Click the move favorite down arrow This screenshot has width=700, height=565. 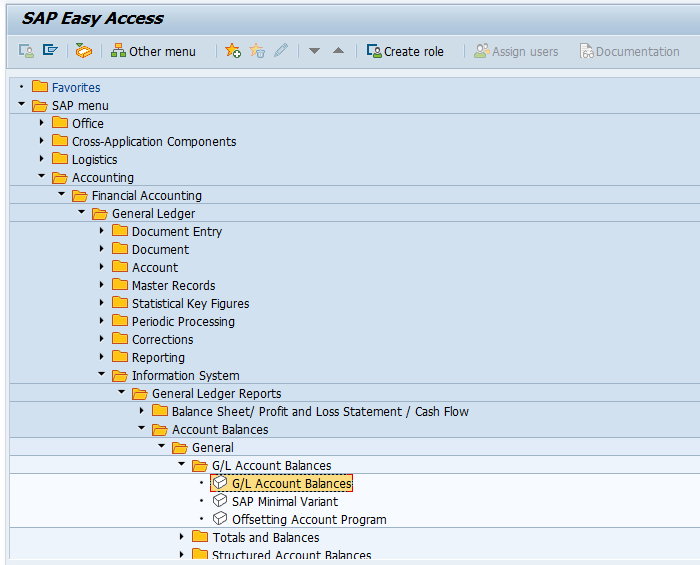pyautogui.click(x=314, y=51)
